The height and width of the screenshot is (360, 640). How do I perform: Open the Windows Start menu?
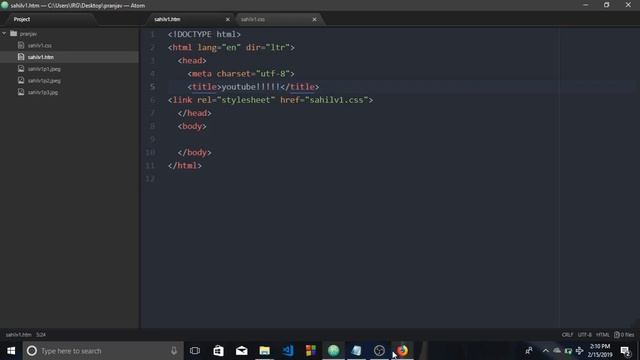11,351
